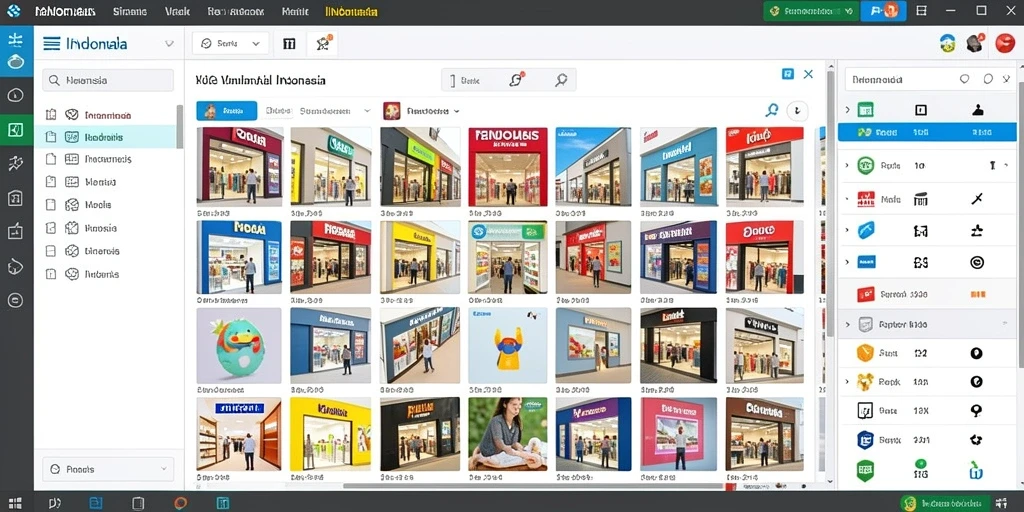Select the yellow highlighted title bar tab
The image size is (1024, 512).
tap(351, 11)
